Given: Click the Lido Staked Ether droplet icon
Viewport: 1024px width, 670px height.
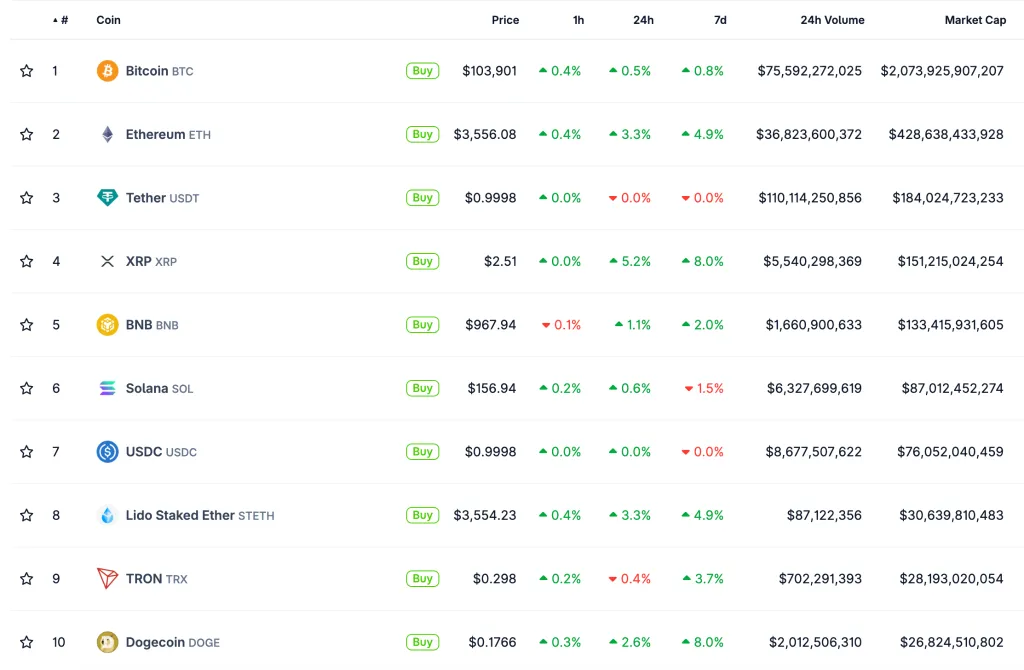Looking at the screenshot, I should click(107, 515).
